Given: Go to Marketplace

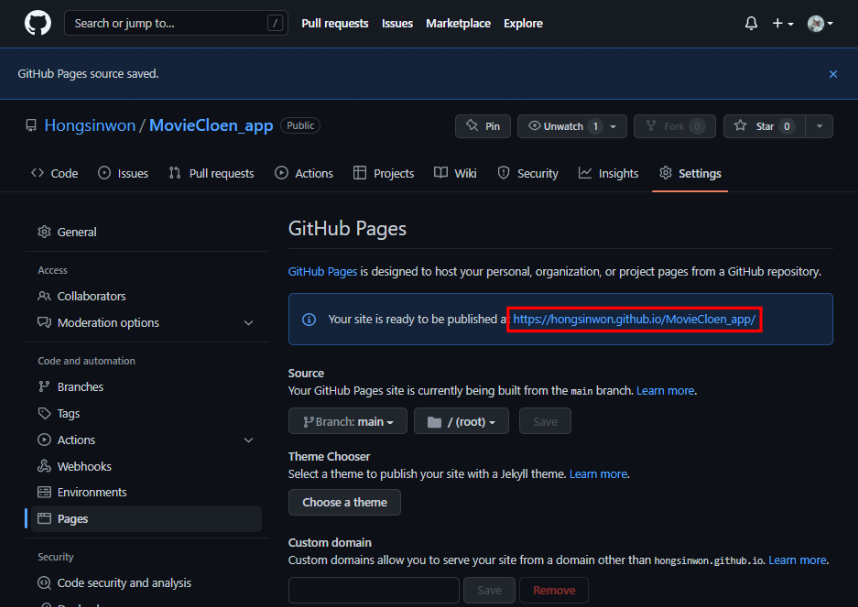Looking at the screenshot, I should [458, 24].
